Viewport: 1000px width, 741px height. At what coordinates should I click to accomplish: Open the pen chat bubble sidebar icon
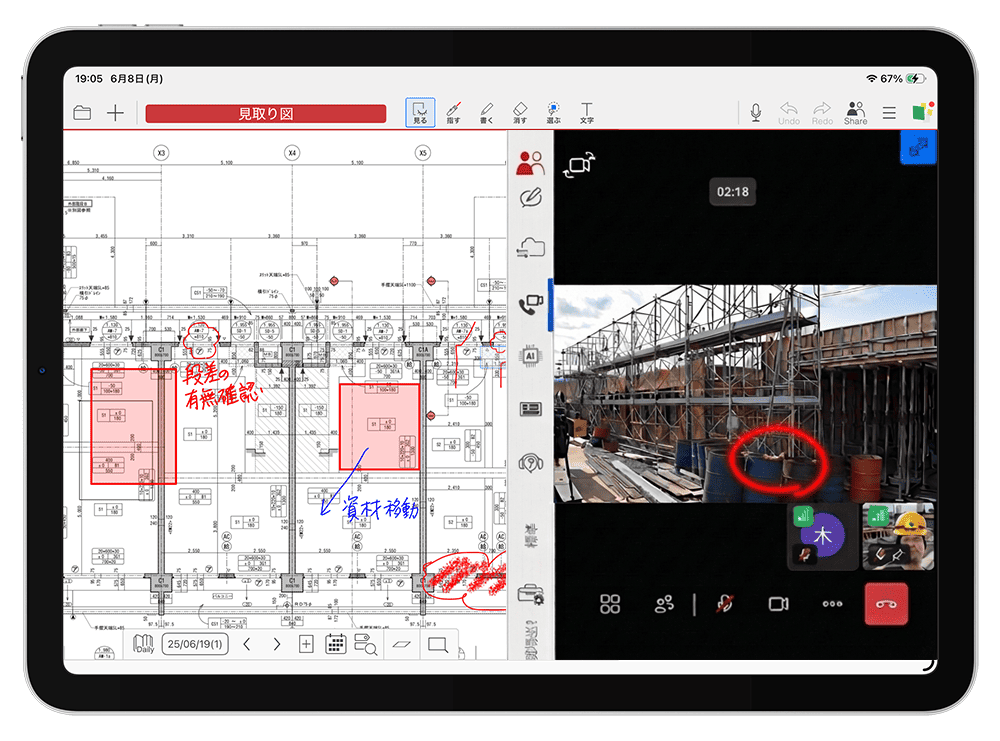click(x=531, y=198)
